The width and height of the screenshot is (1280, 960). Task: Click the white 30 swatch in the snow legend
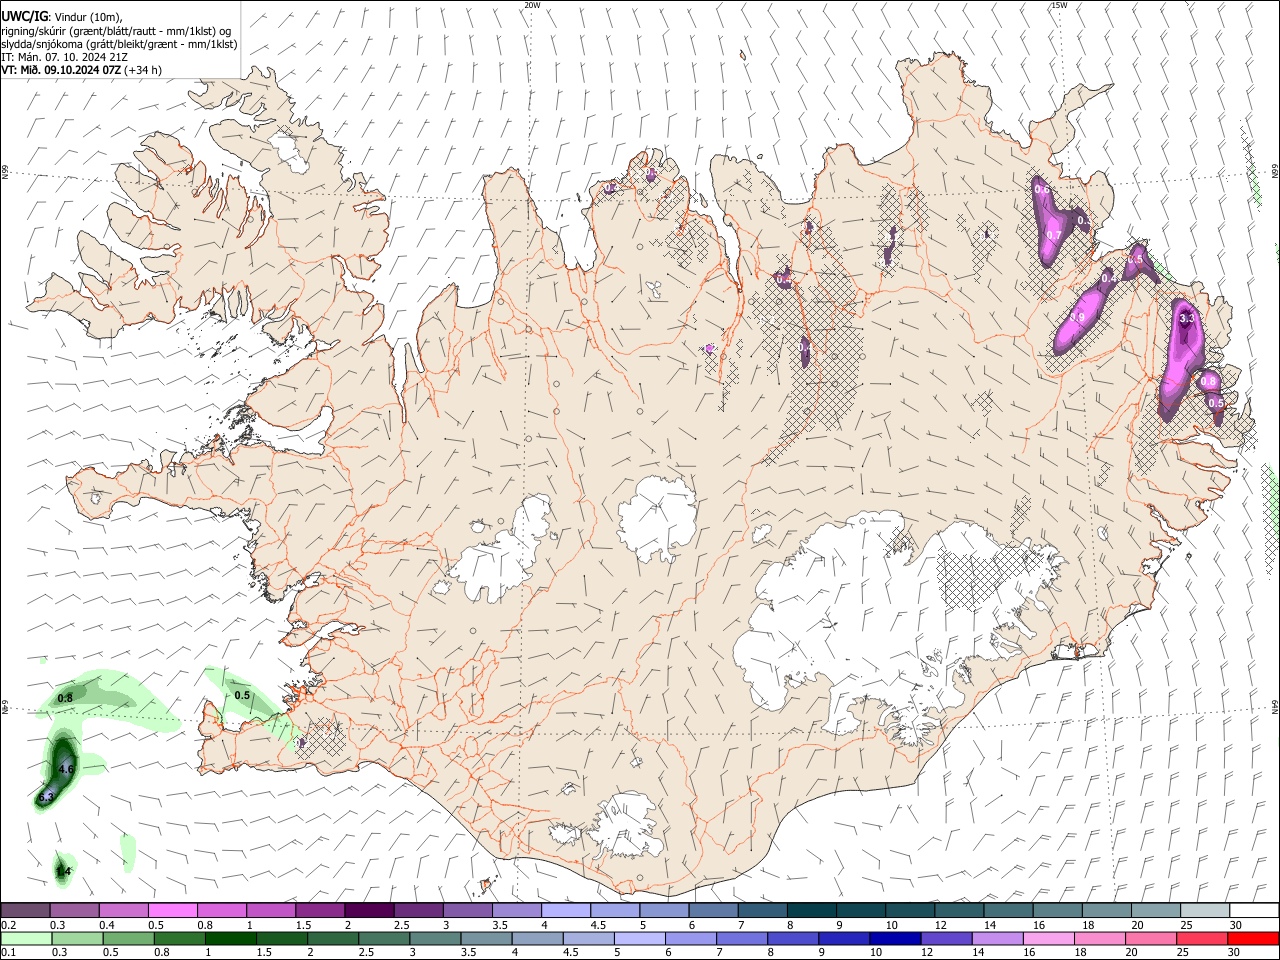pos(1254,911)
